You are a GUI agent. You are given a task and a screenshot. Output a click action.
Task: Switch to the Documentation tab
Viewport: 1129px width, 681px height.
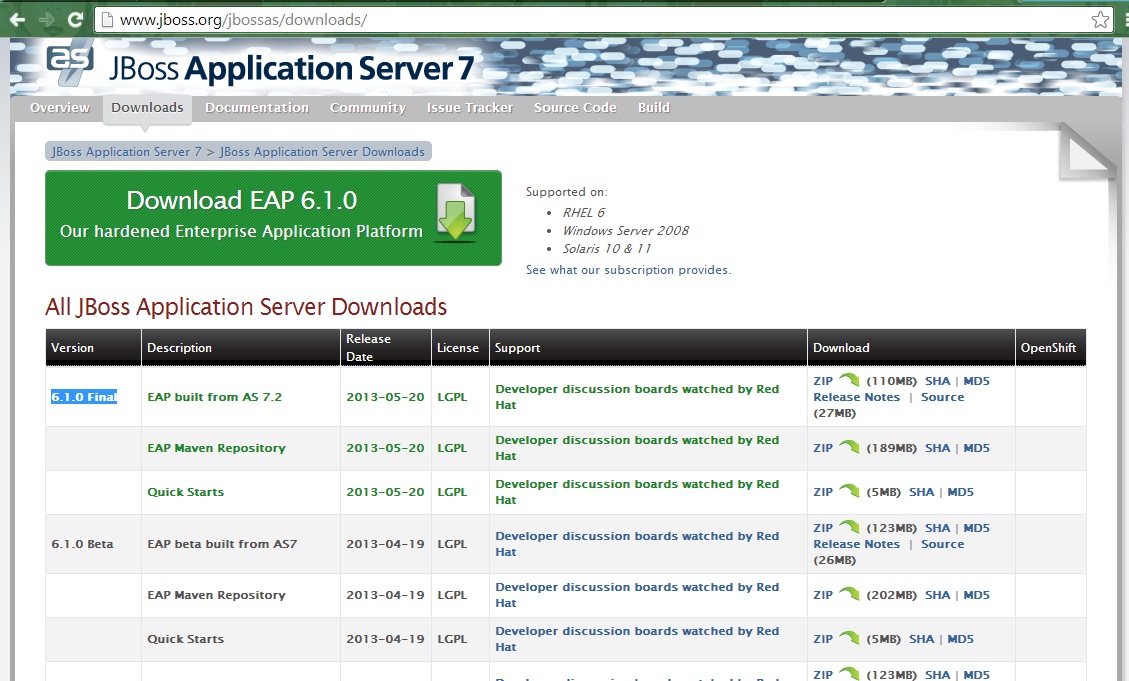point(258,107)
